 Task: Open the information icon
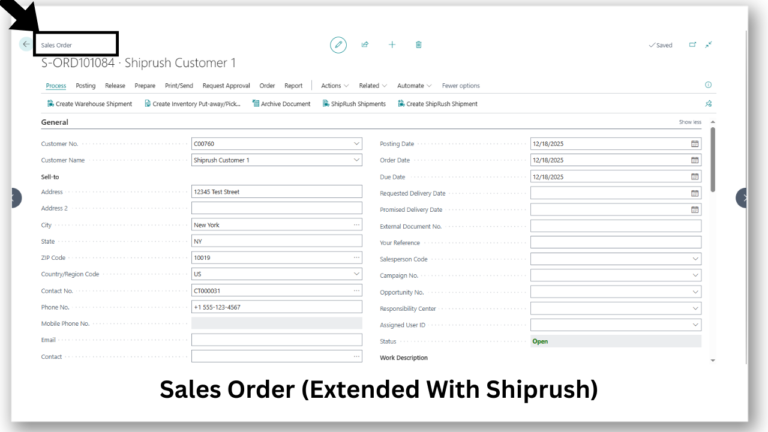708,85
